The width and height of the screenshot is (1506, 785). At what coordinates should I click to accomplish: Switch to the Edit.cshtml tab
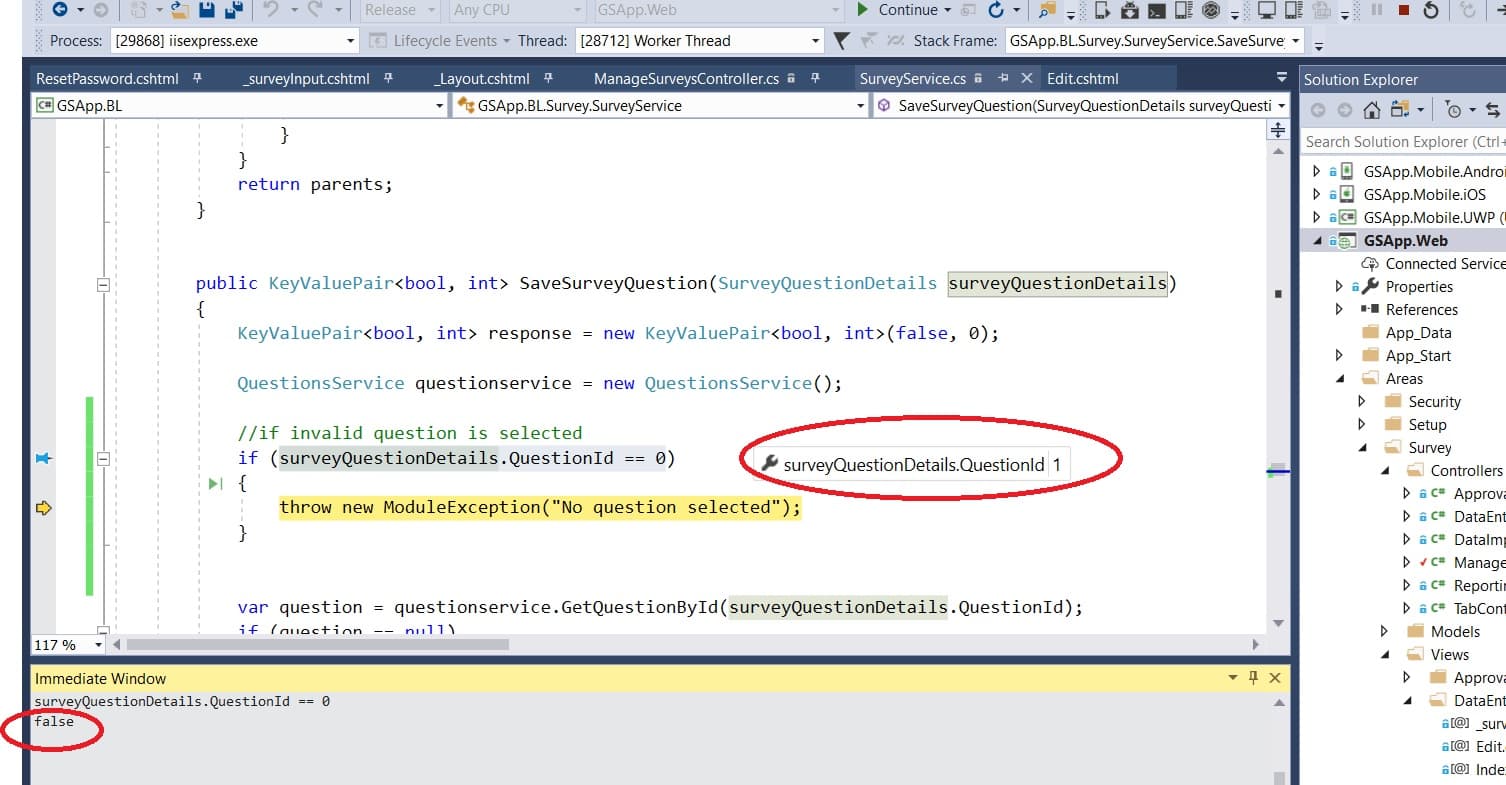pos(1082,78)
